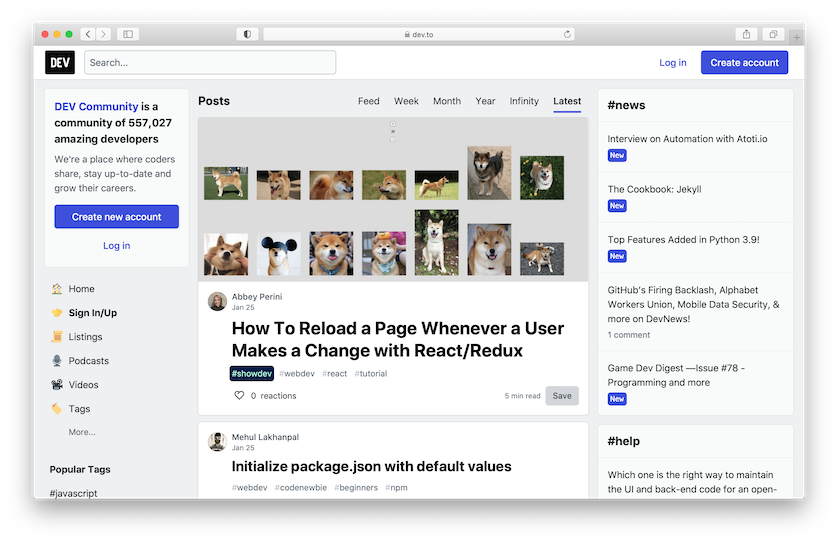838x543 pixels.
Task: Click the dev.to address bar
Action: [x=419, y=34]
